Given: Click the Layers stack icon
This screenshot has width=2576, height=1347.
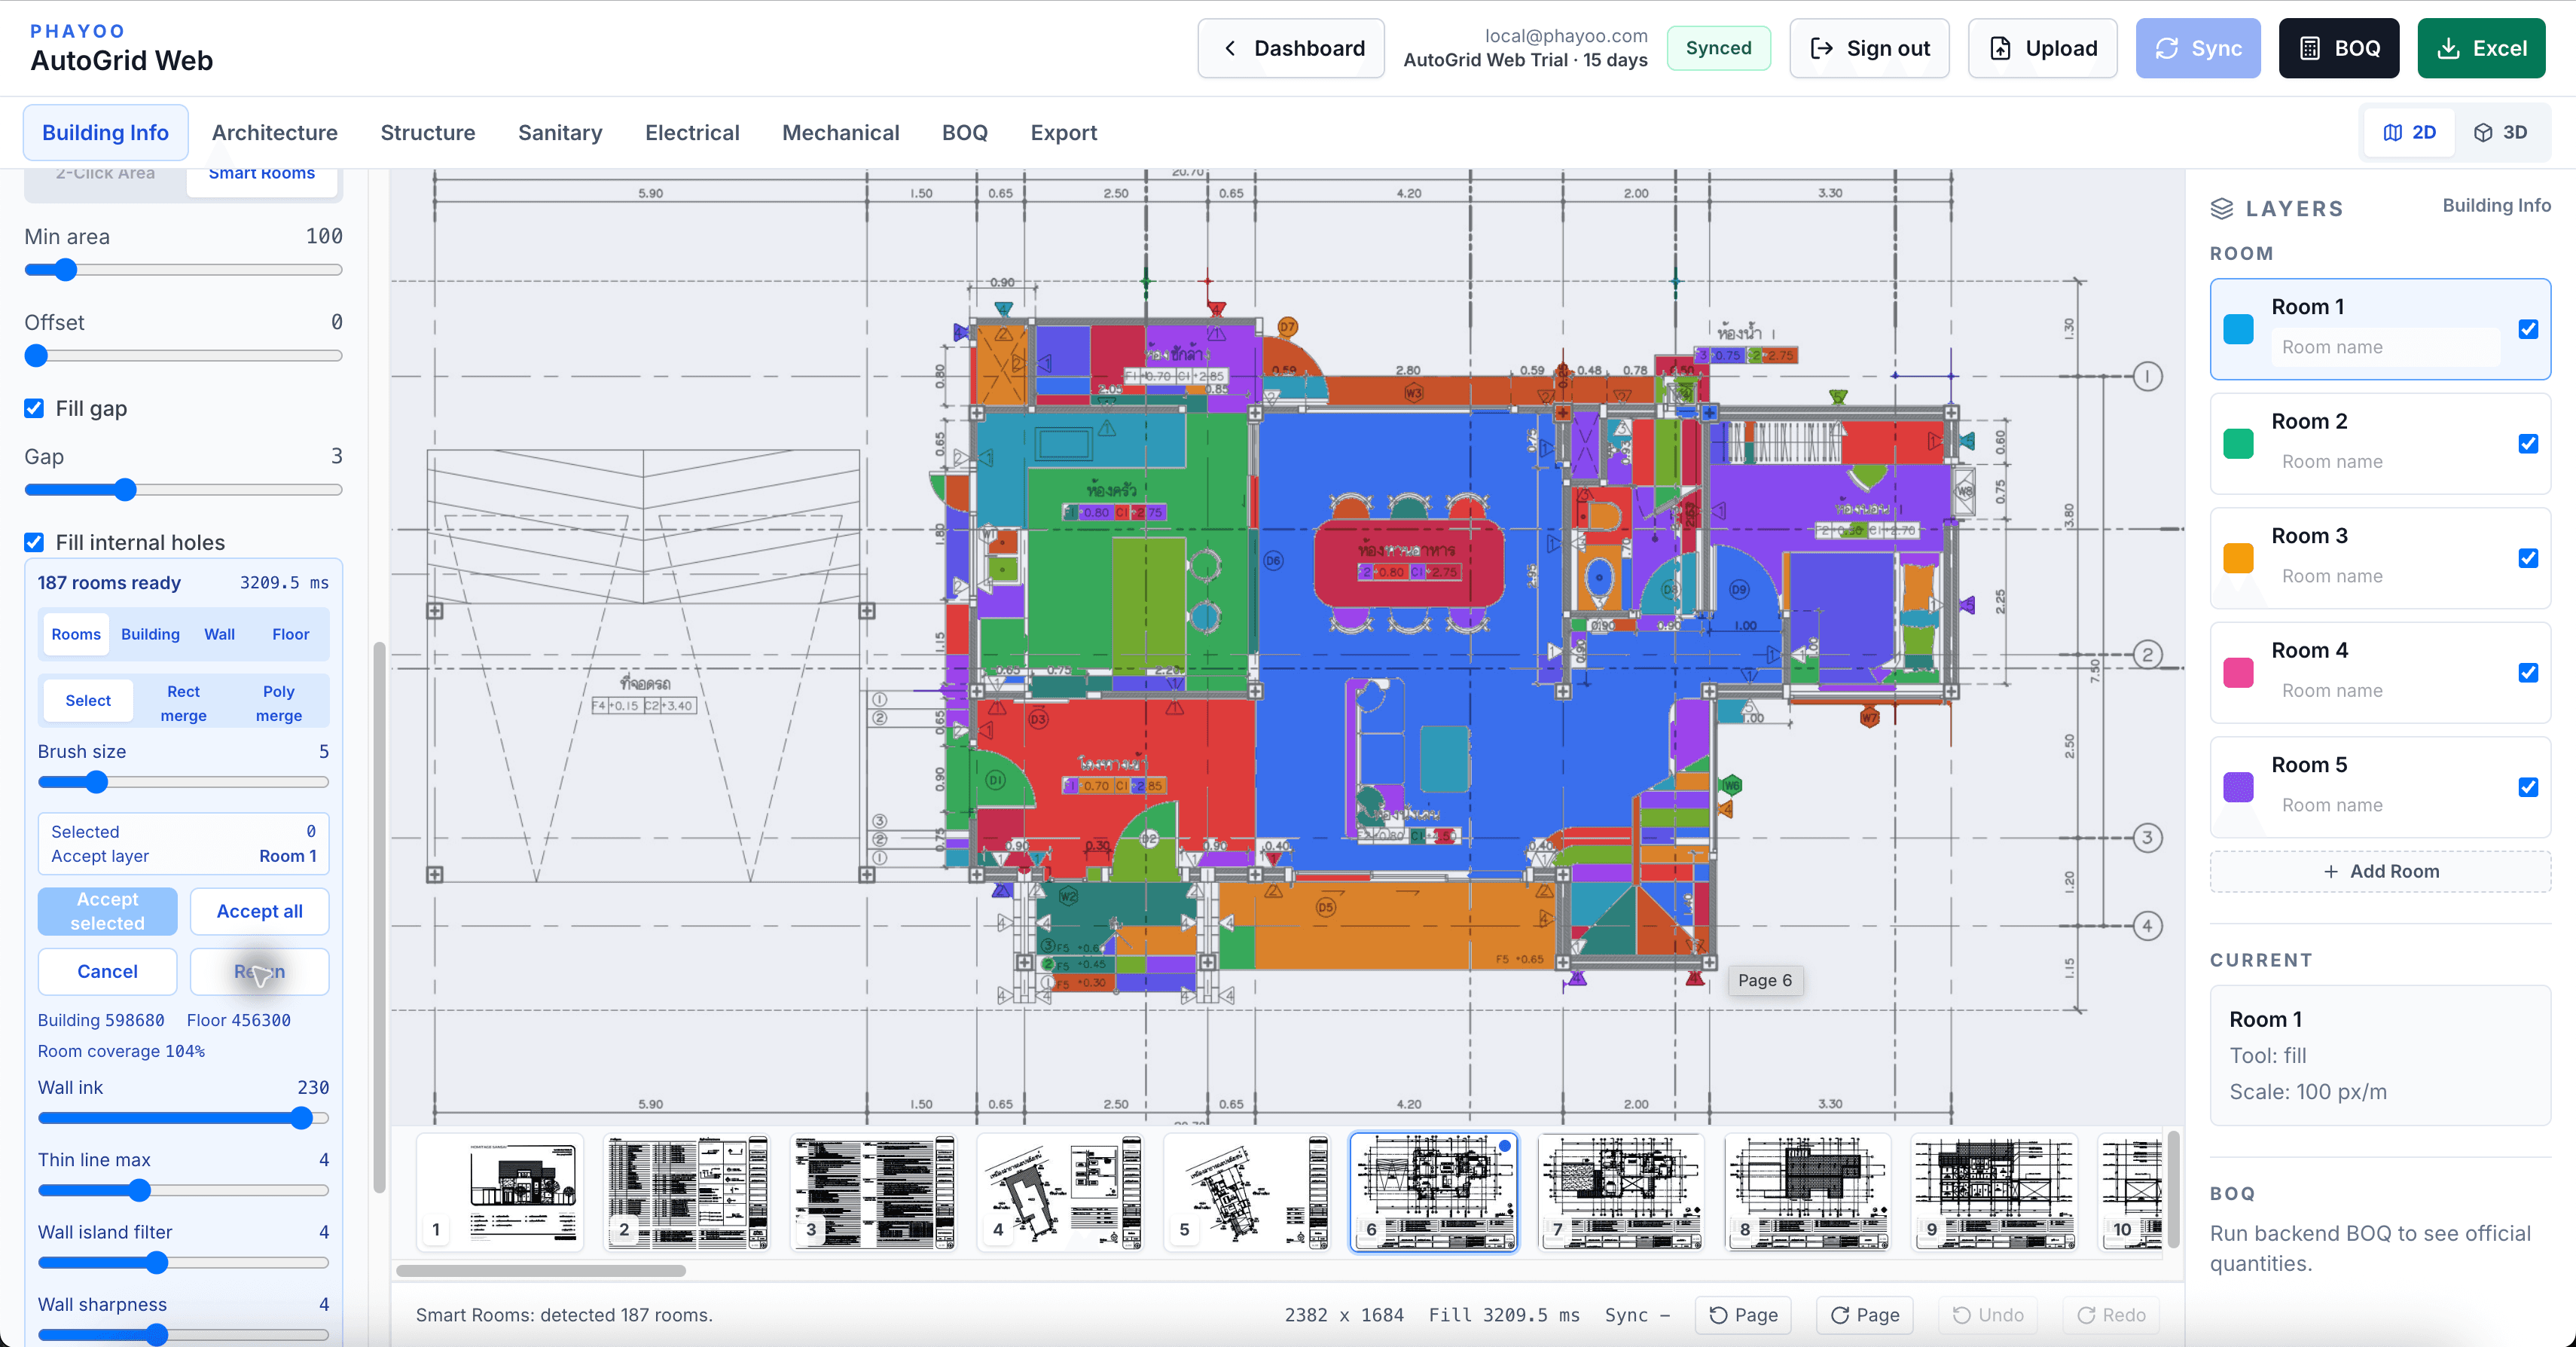Looking at the screenshot, I should point(2222,208).
